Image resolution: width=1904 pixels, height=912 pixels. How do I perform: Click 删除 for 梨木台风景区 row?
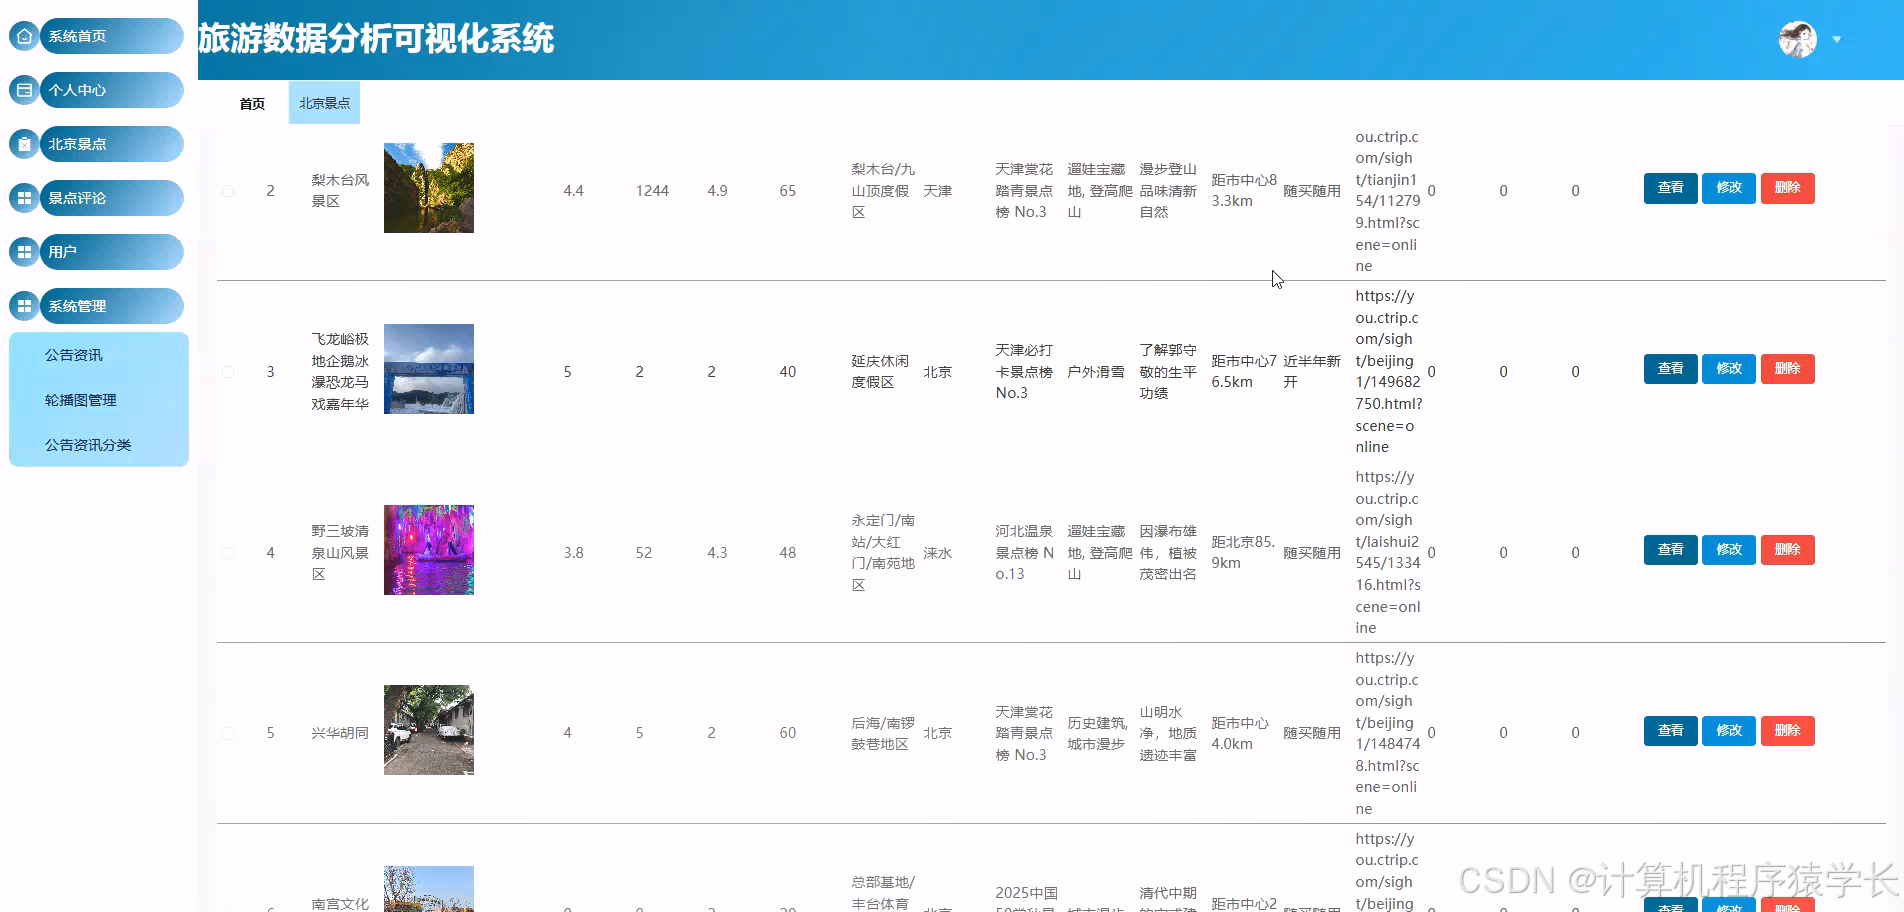(x=1787, y=188)
